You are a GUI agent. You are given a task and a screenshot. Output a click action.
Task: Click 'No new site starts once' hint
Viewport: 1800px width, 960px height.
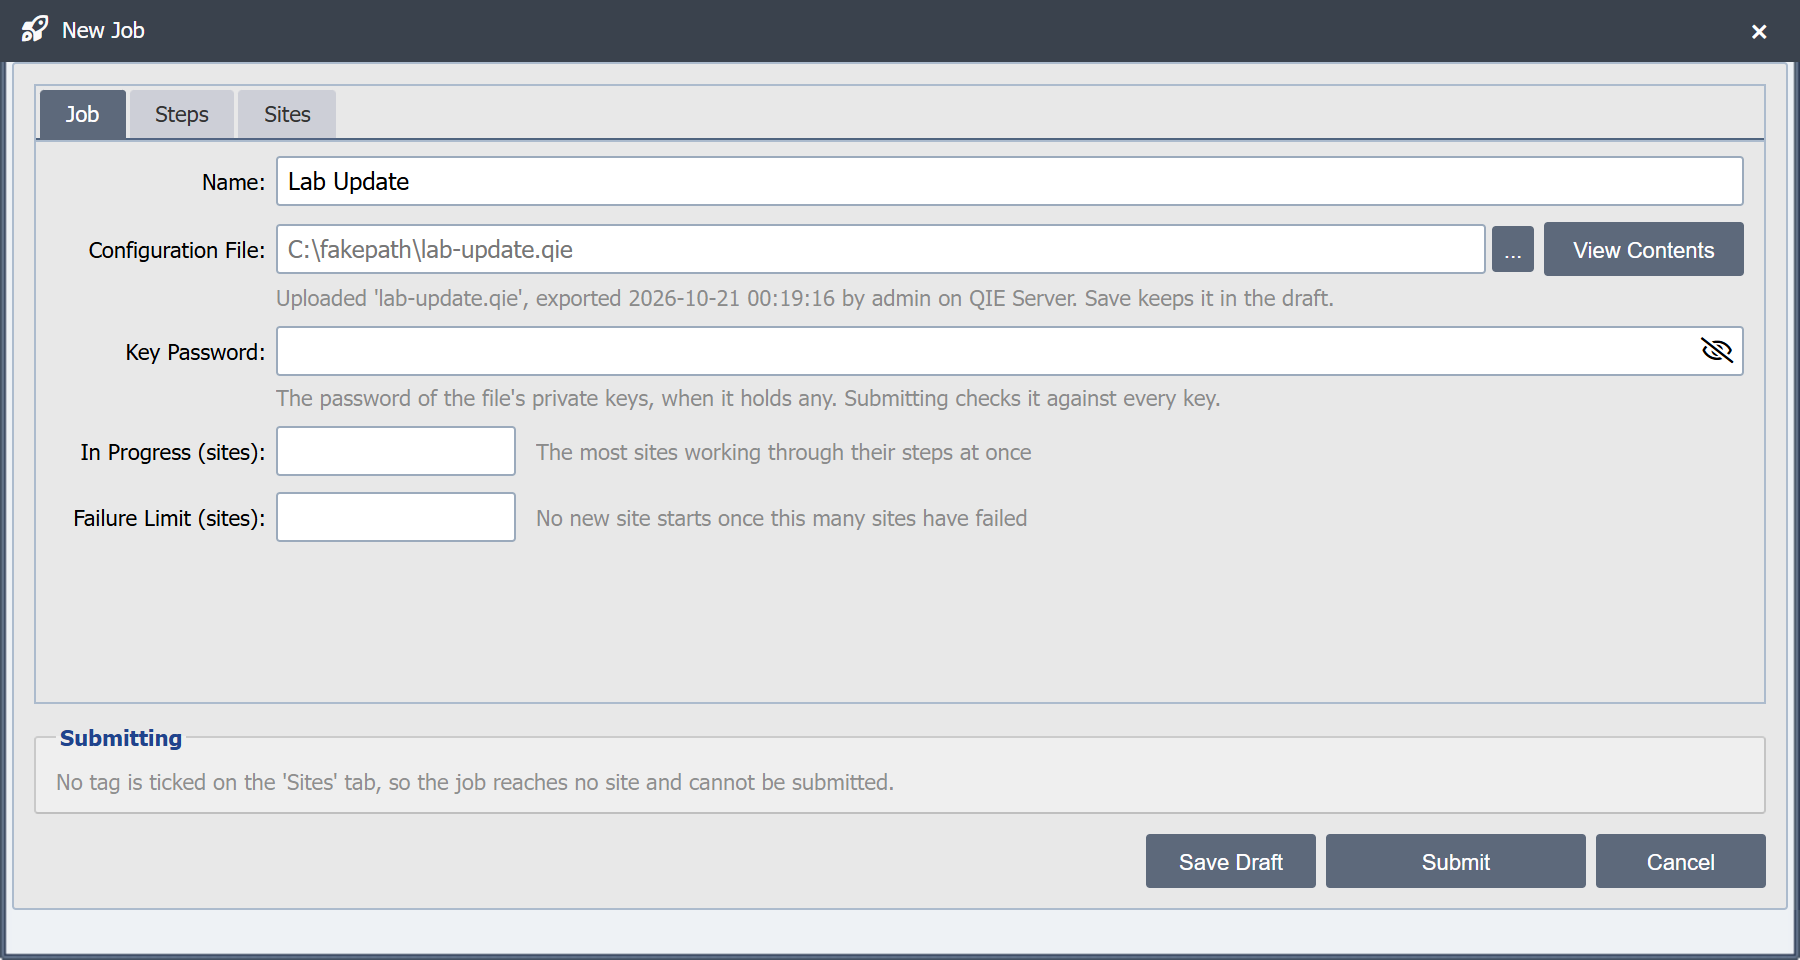pyautogui.click(x=782, y=518)
